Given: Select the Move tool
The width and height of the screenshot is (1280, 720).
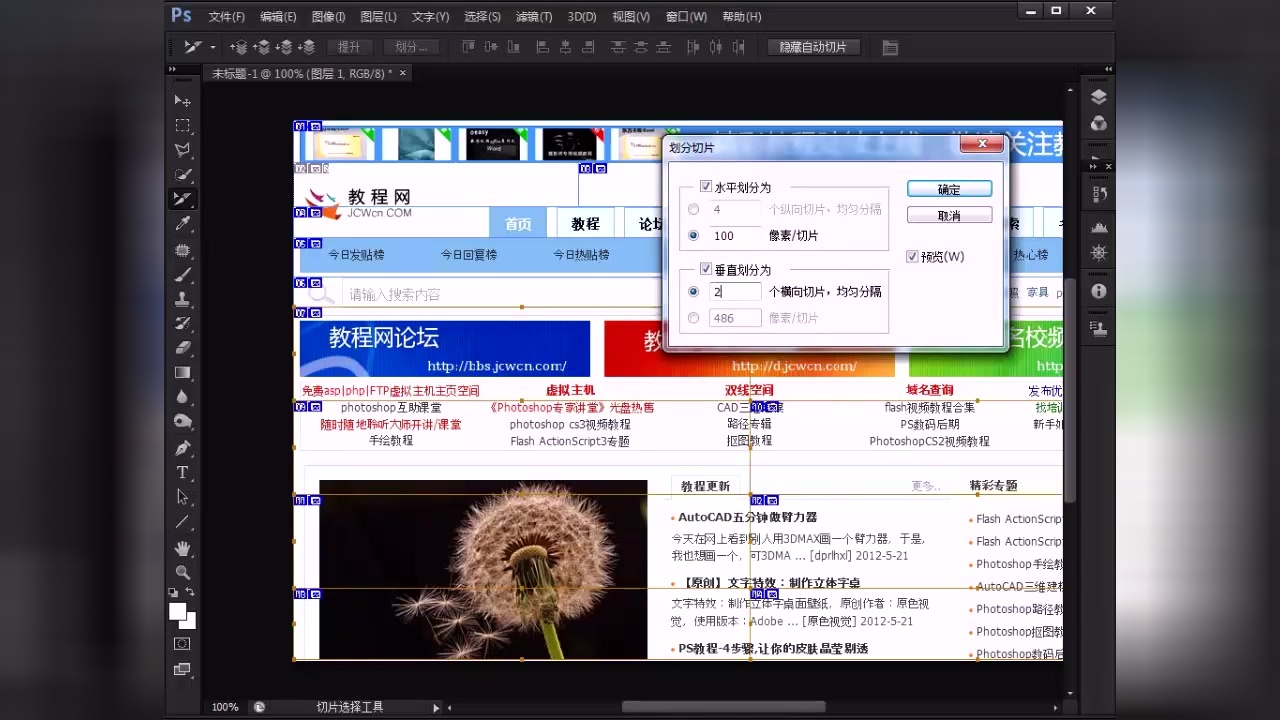Looking at the screenshot, I should (x=182, y=101).
